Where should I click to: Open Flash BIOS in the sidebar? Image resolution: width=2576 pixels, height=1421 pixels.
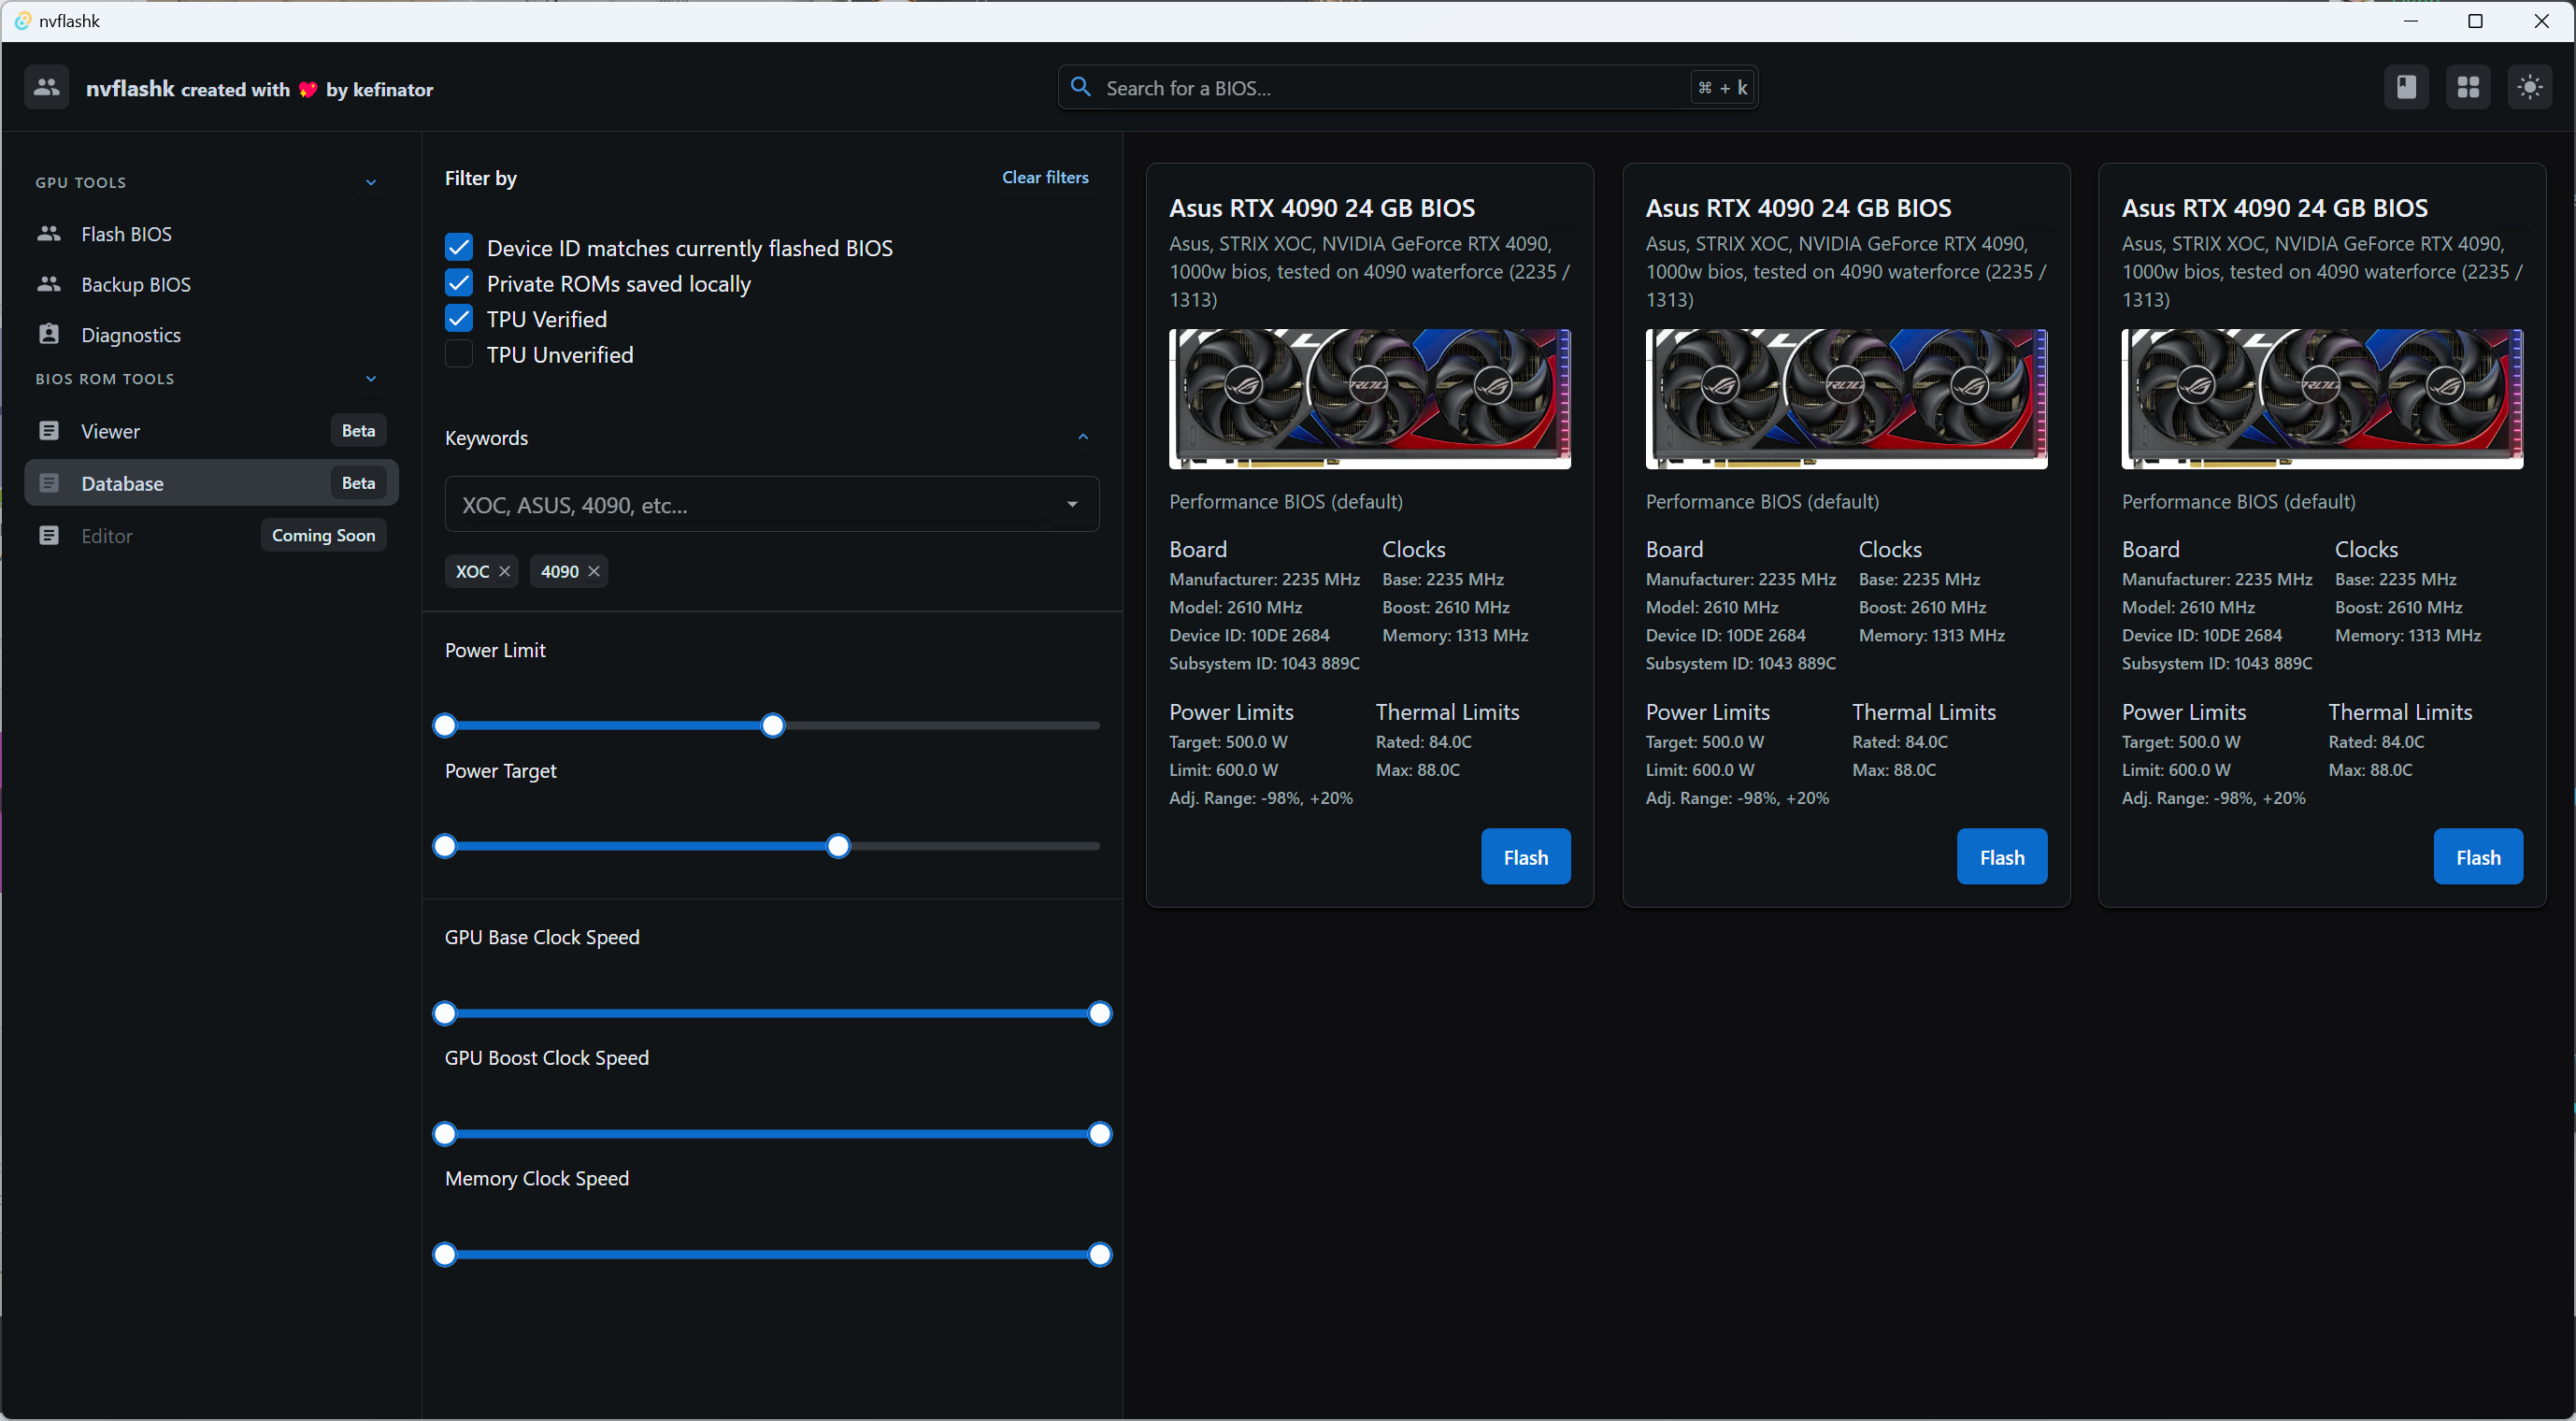click(x=126, y=234)
